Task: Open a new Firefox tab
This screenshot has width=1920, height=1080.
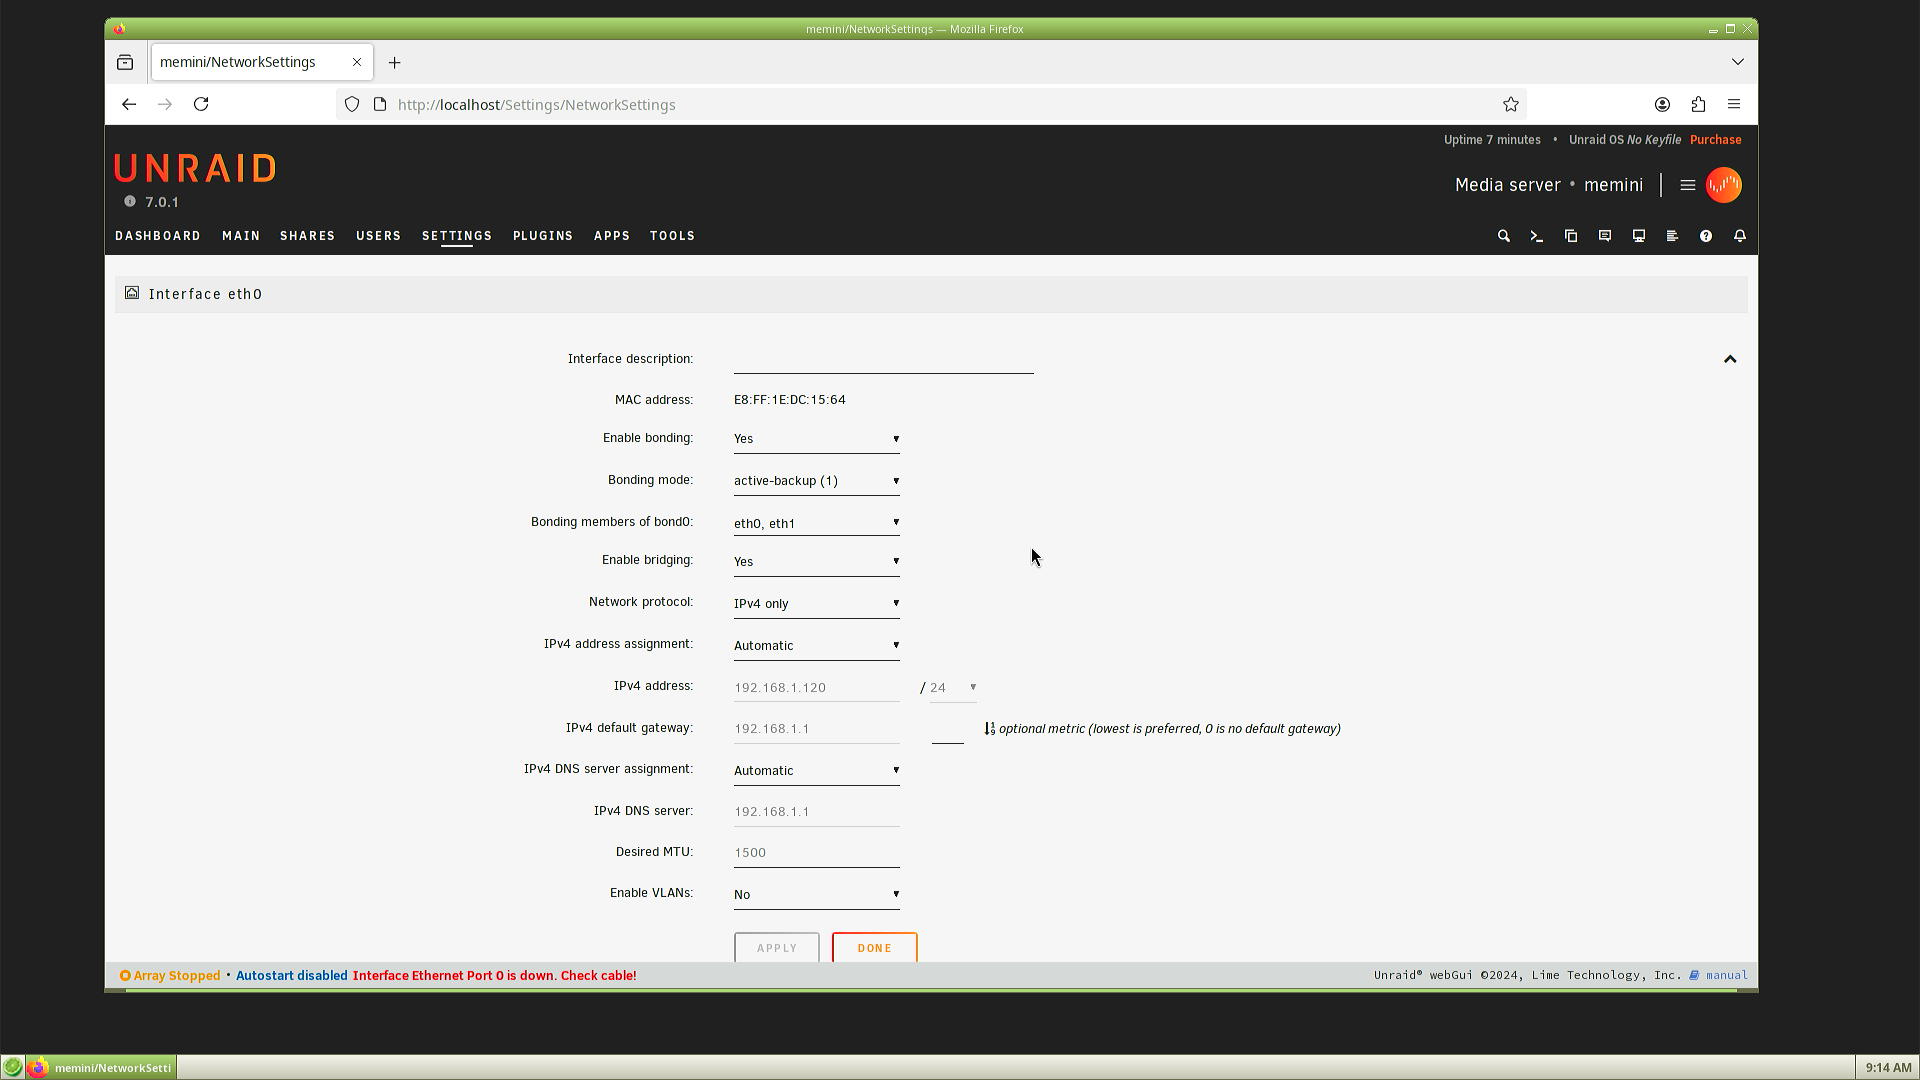Action: tap(395, 62)
